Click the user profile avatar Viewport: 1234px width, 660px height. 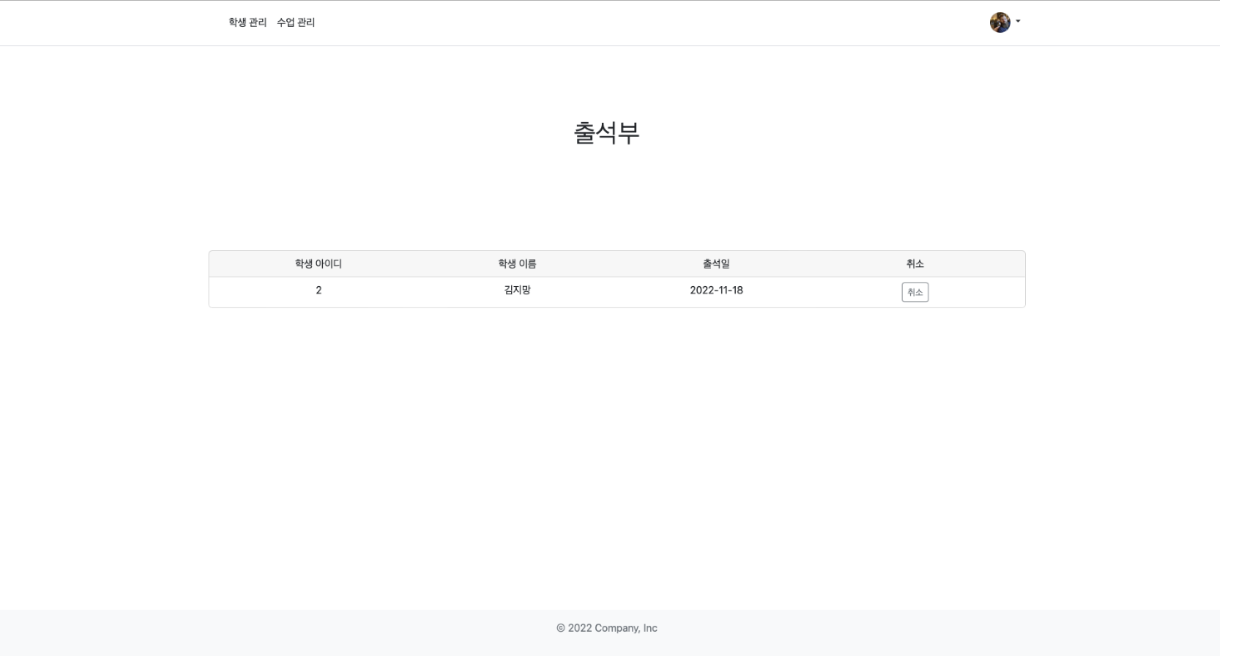coord(999,22)
